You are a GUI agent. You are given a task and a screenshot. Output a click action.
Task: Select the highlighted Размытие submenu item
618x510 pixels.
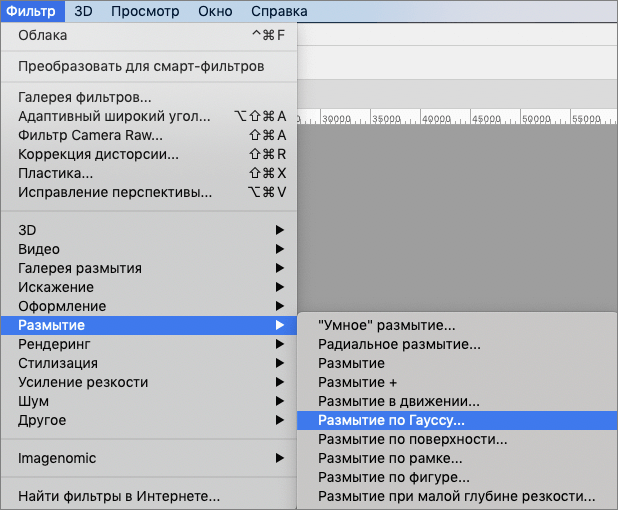[x=149, y=325]
